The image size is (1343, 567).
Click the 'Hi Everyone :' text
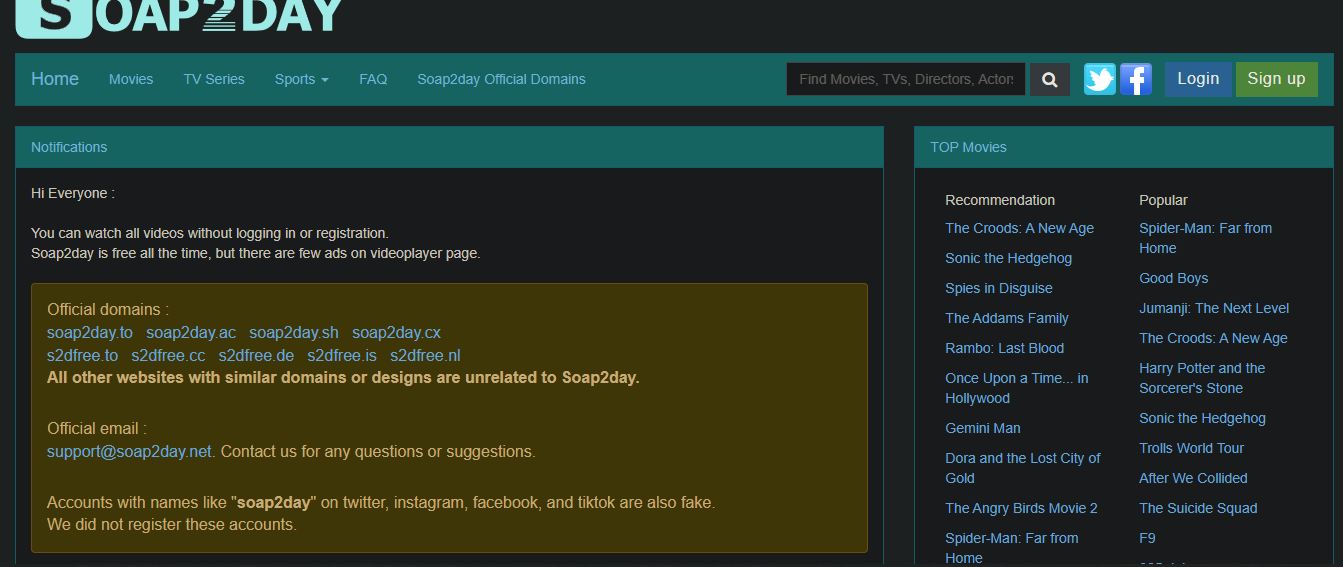point(73,193)
